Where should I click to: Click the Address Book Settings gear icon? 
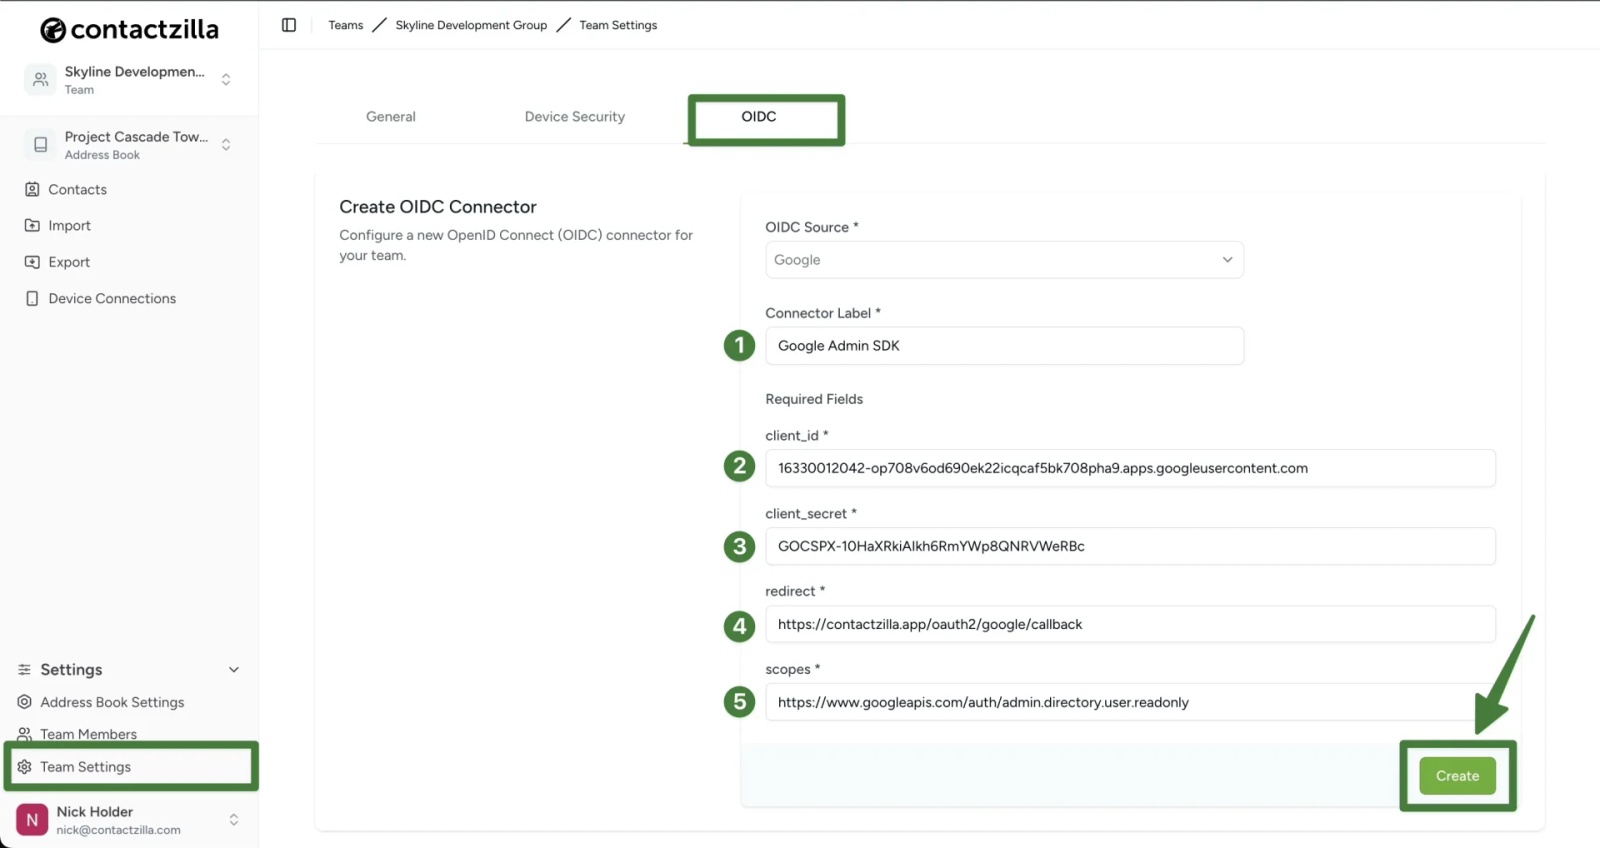tap(24, 702)
